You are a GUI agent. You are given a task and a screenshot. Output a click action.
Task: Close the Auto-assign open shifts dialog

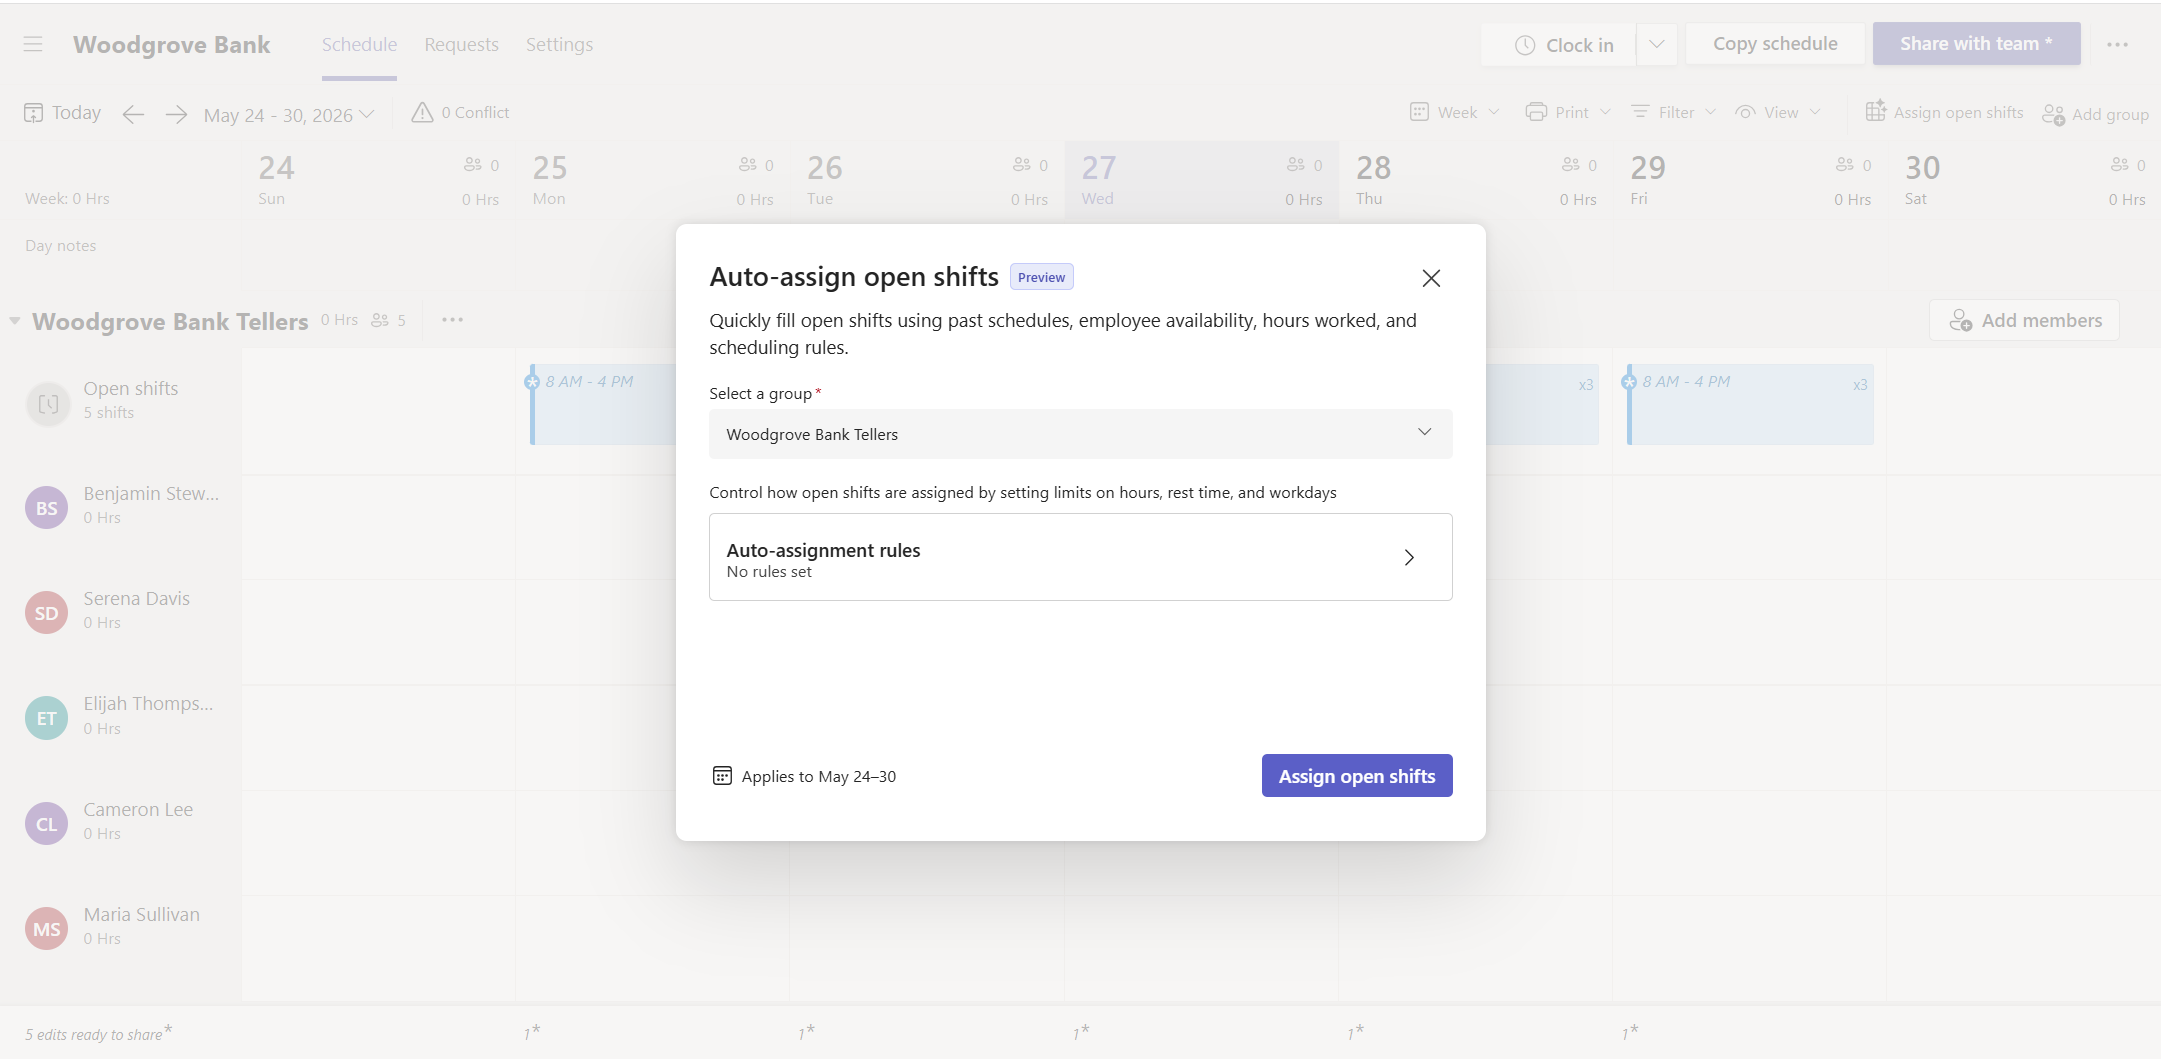1431,278
